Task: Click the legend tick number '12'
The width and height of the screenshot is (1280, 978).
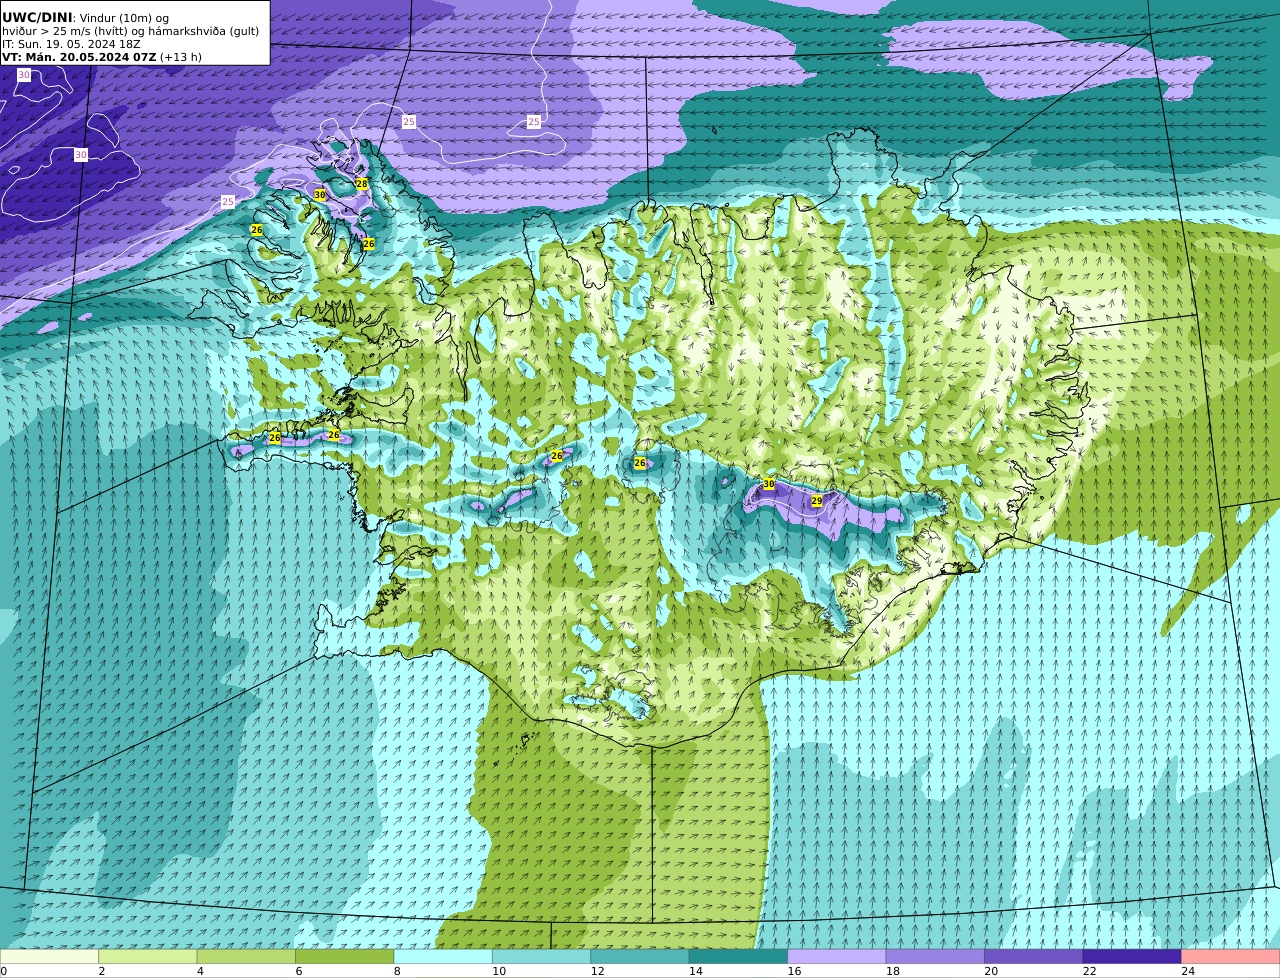Action: [597, 971]
